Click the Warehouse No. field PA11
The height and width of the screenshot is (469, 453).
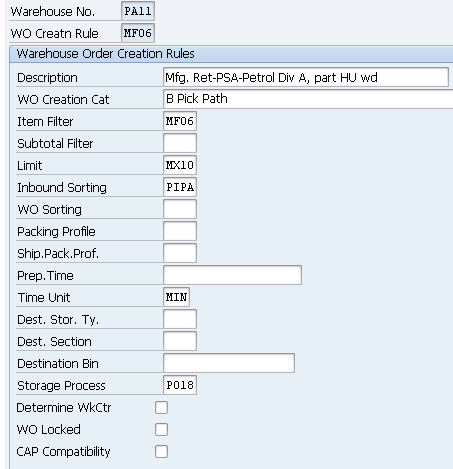[x=138, y=11]
